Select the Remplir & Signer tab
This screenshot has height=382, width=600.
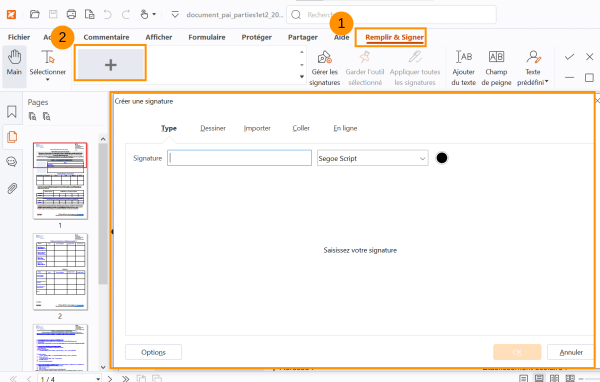pos(394,37)
